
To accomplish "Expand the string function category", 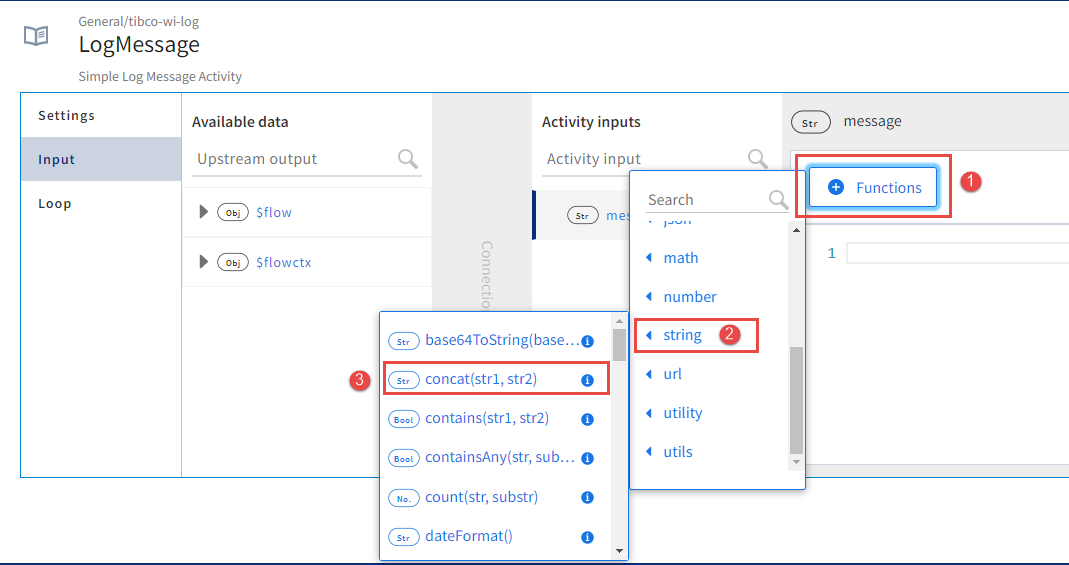I will [x=682, y=336].
